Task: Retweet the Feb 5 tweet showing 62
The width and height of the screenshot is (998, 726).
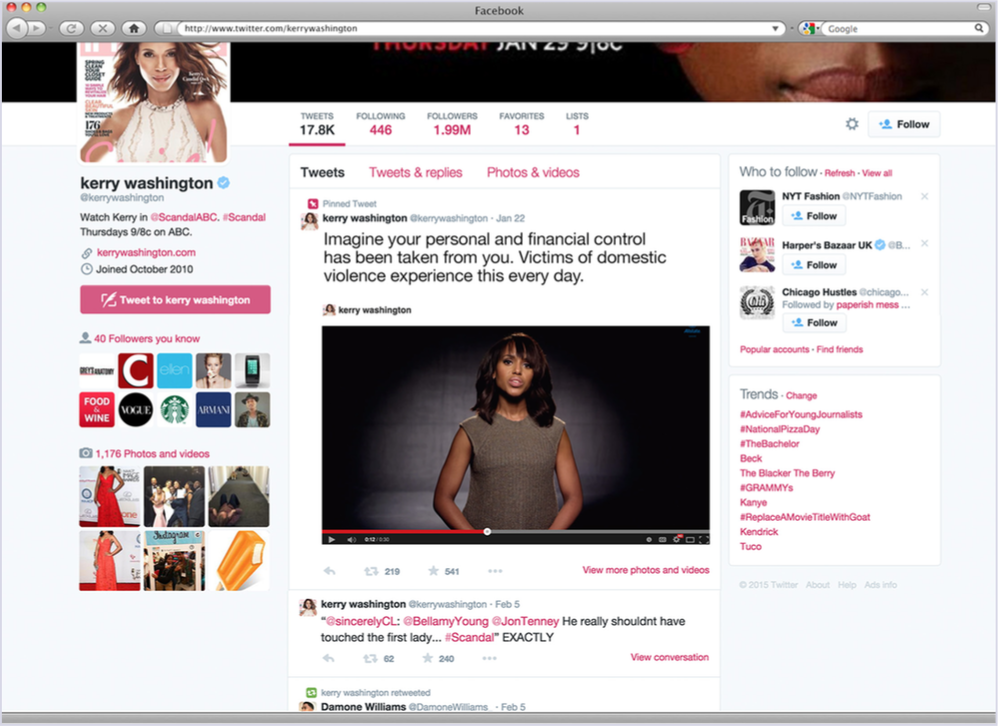Action: [x=379, y=659]
